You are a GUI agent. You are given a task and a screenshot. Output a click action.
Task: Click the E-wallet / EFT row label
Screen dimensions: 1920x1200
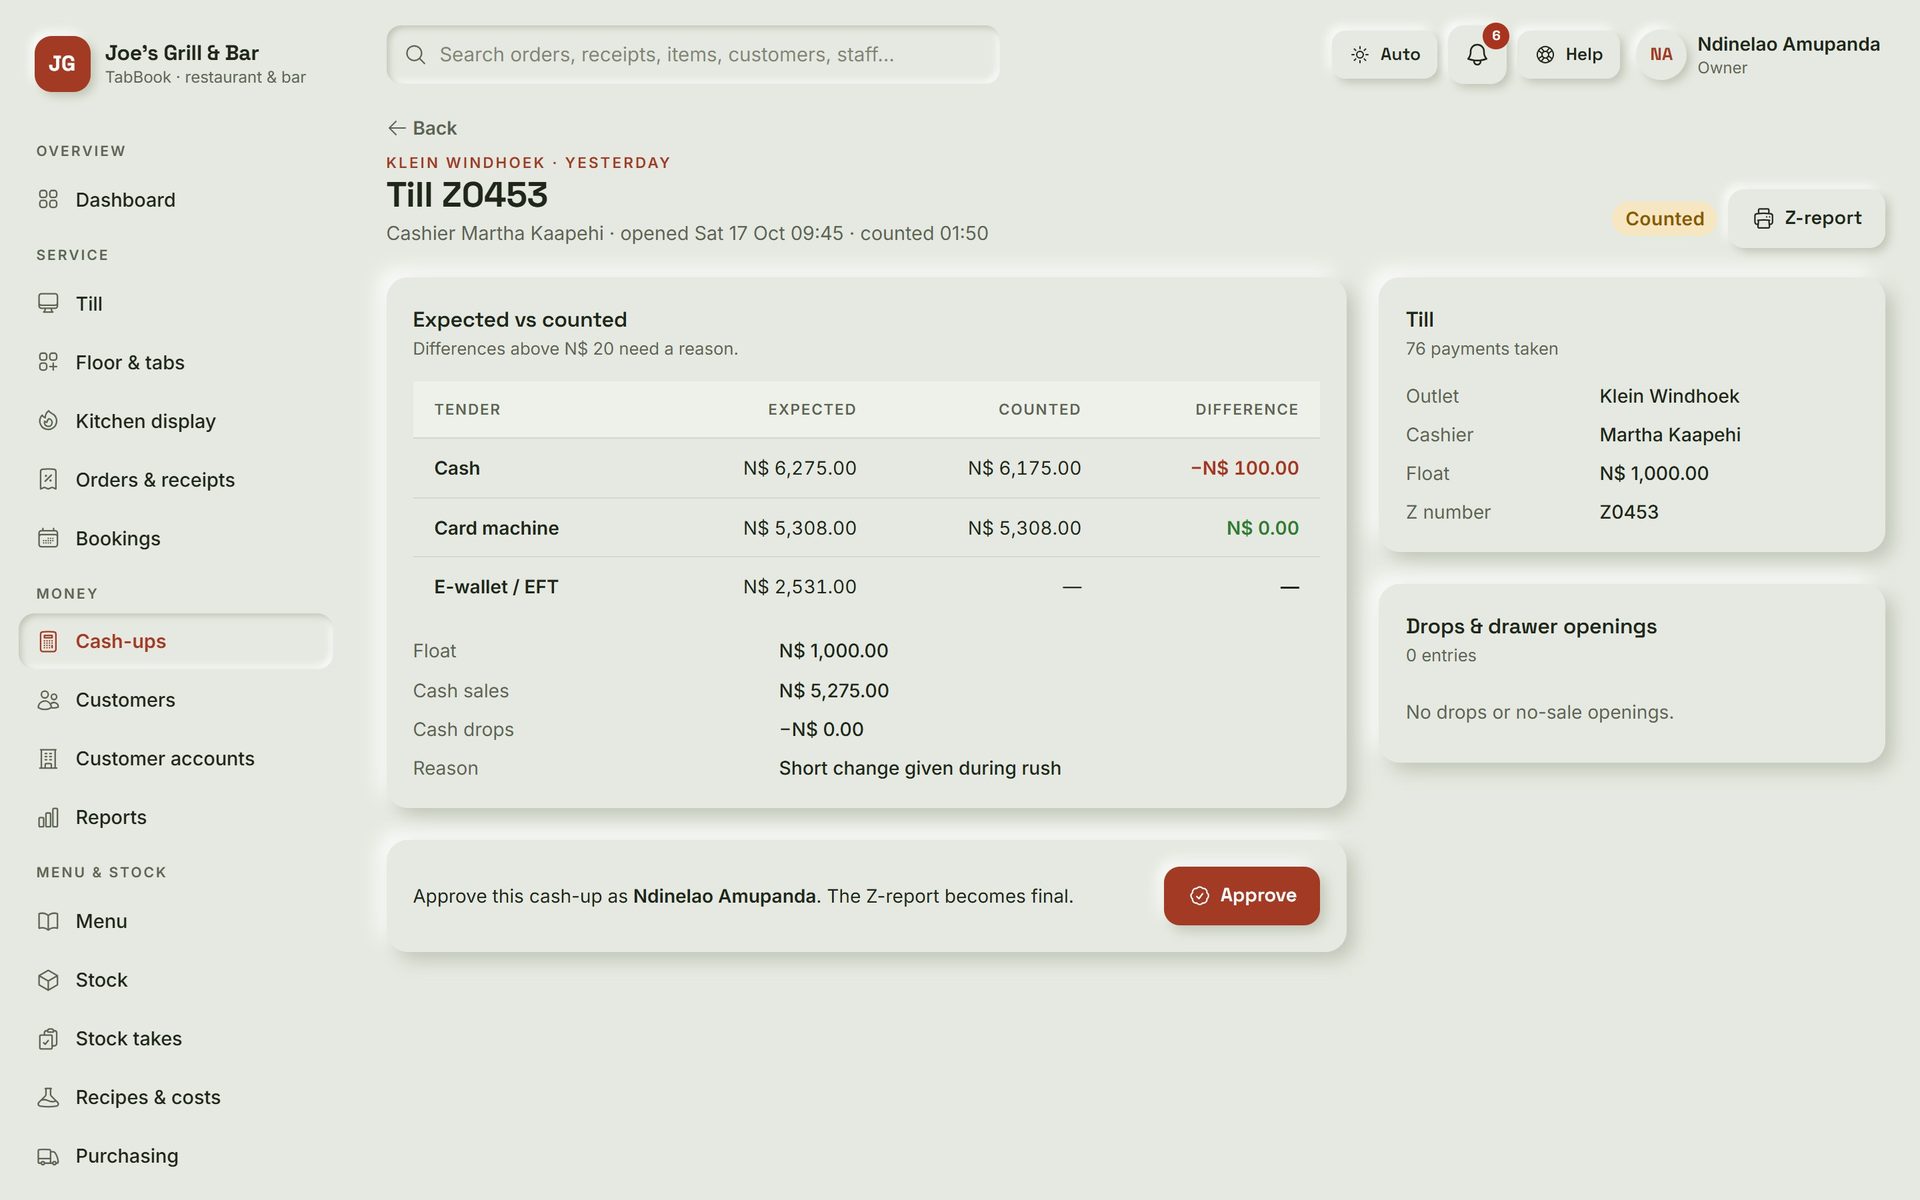496,587
